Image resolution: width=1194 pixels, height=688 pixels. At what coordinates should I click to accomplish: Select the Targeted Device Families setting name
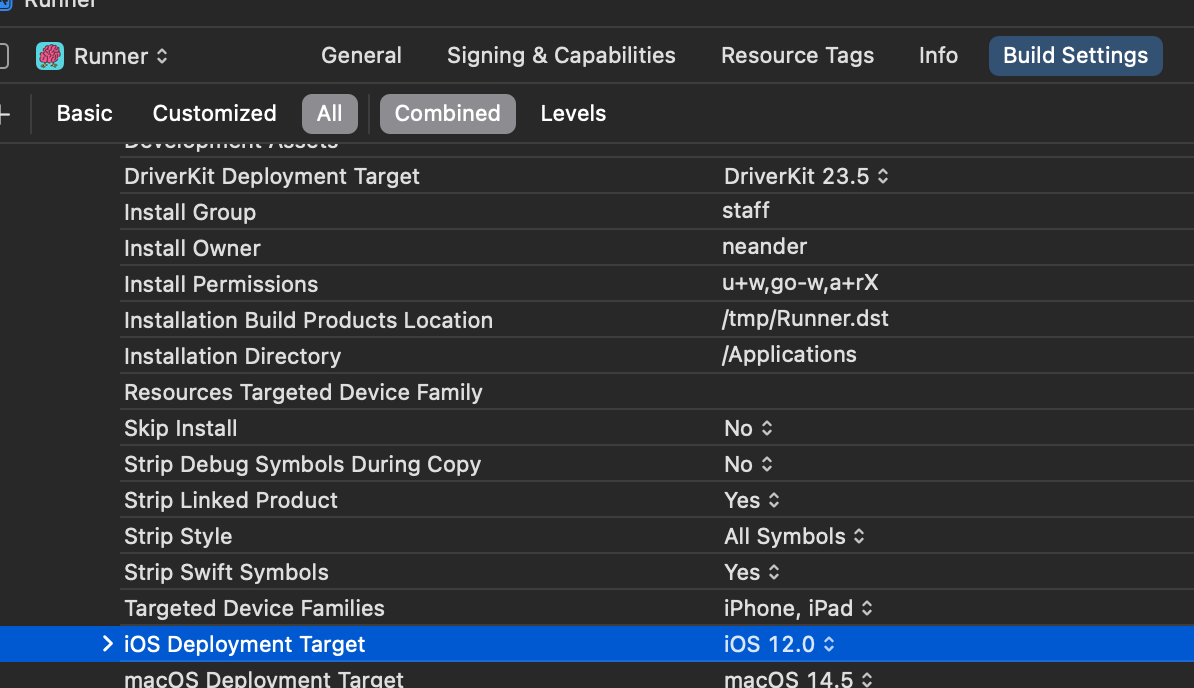pyautogui.click(x=254, y=608)
